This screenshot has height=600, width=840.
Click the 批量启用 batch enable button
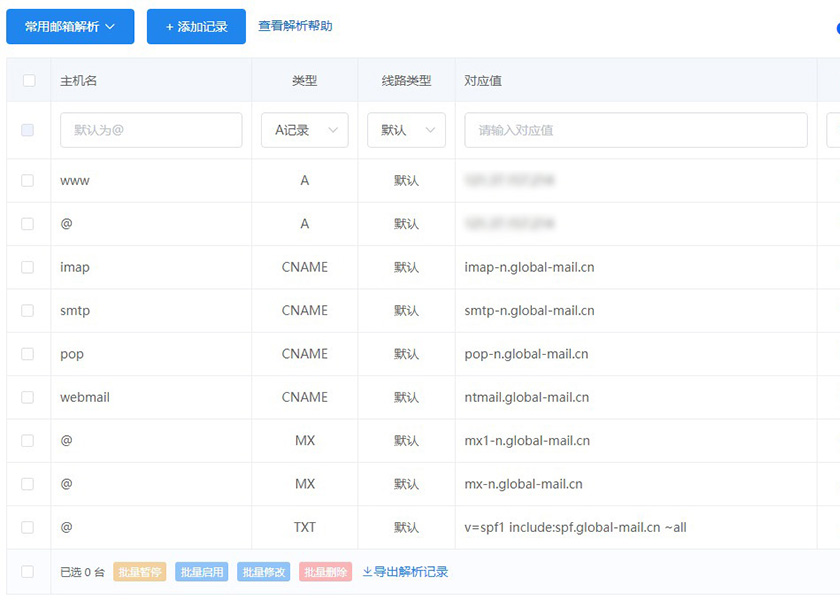pyautogui.click(x=201, y=571)
